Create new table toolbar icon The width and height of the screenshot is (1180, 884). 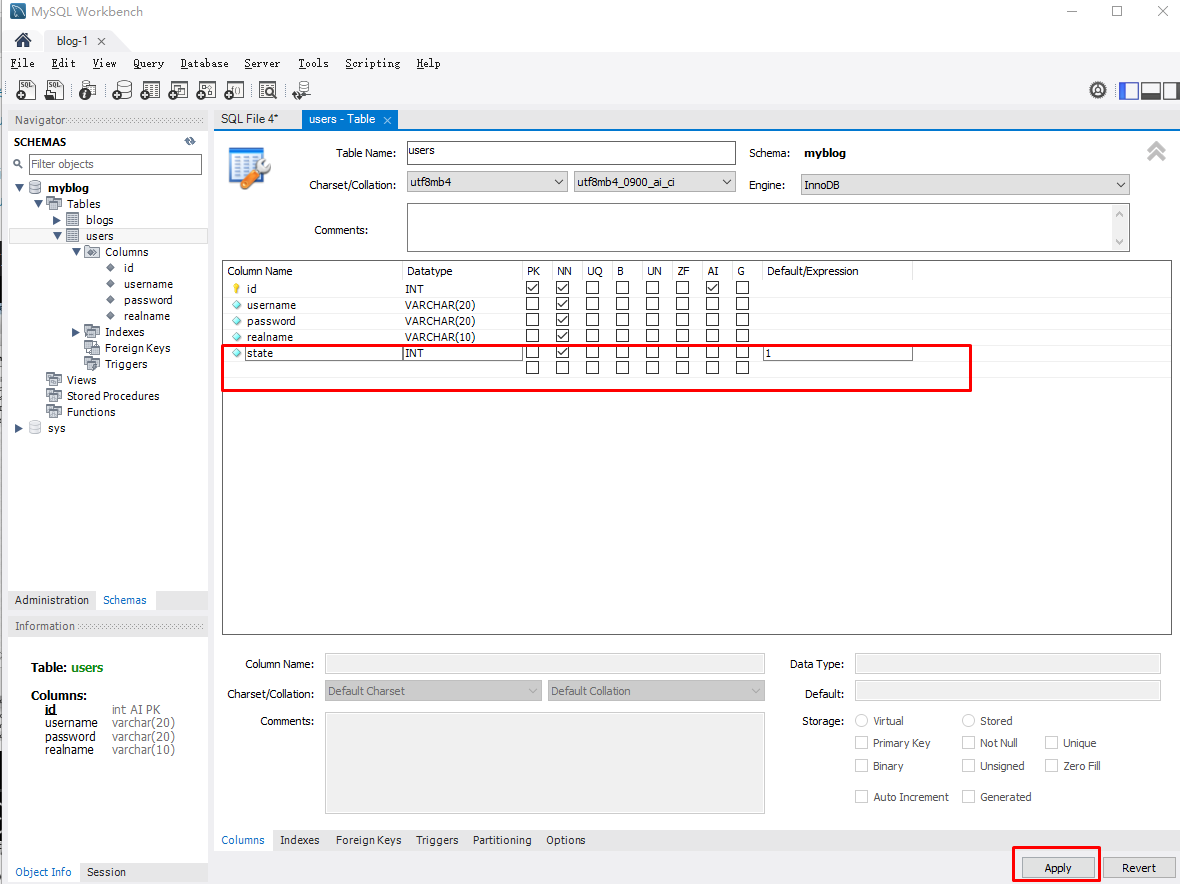pyautogui.click(x=151, y=90)
